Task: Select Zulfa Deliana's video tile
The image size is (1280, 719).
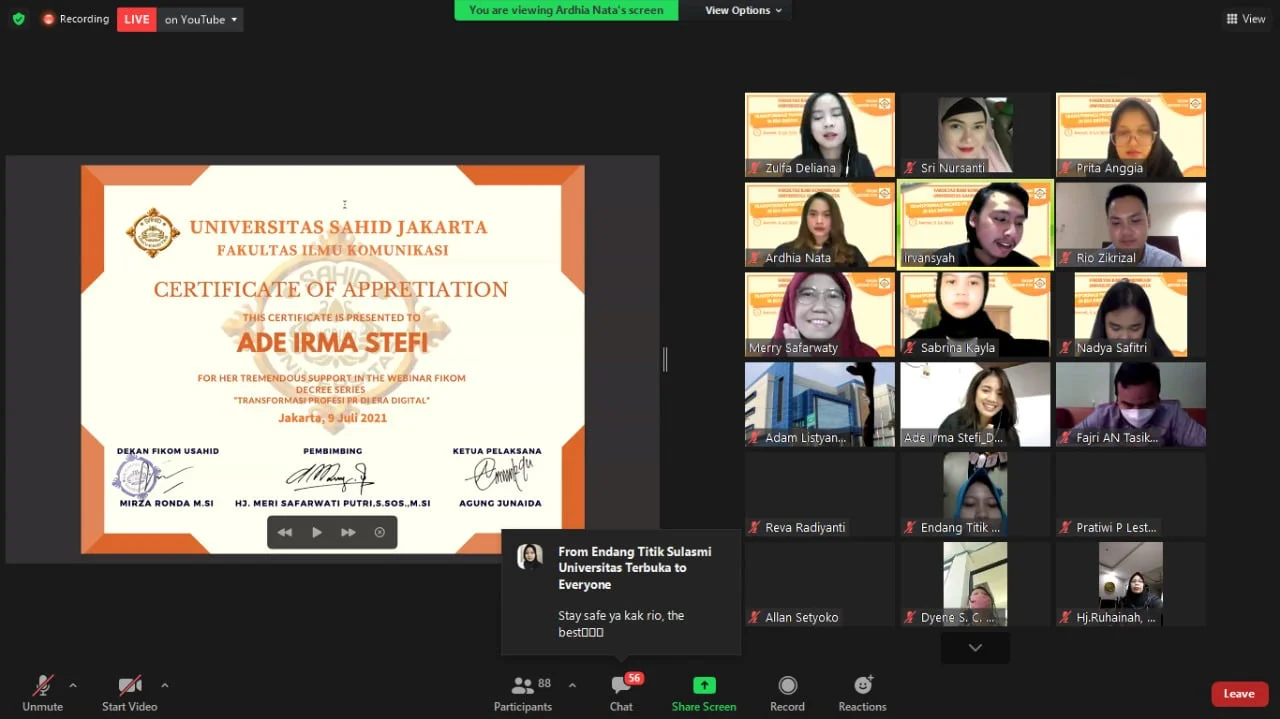Action: tap(820, 135)
